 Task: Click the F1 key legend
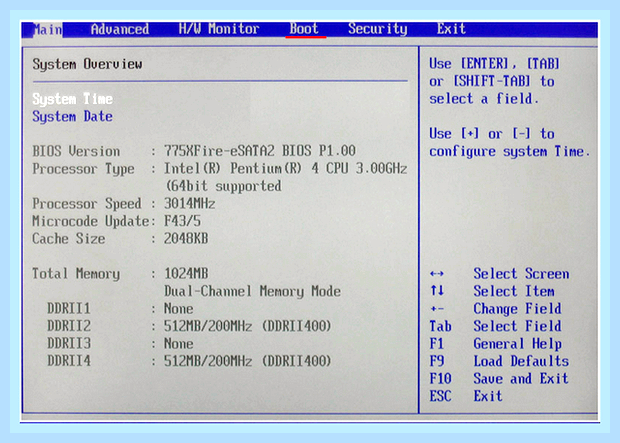[x=437, y=343]
